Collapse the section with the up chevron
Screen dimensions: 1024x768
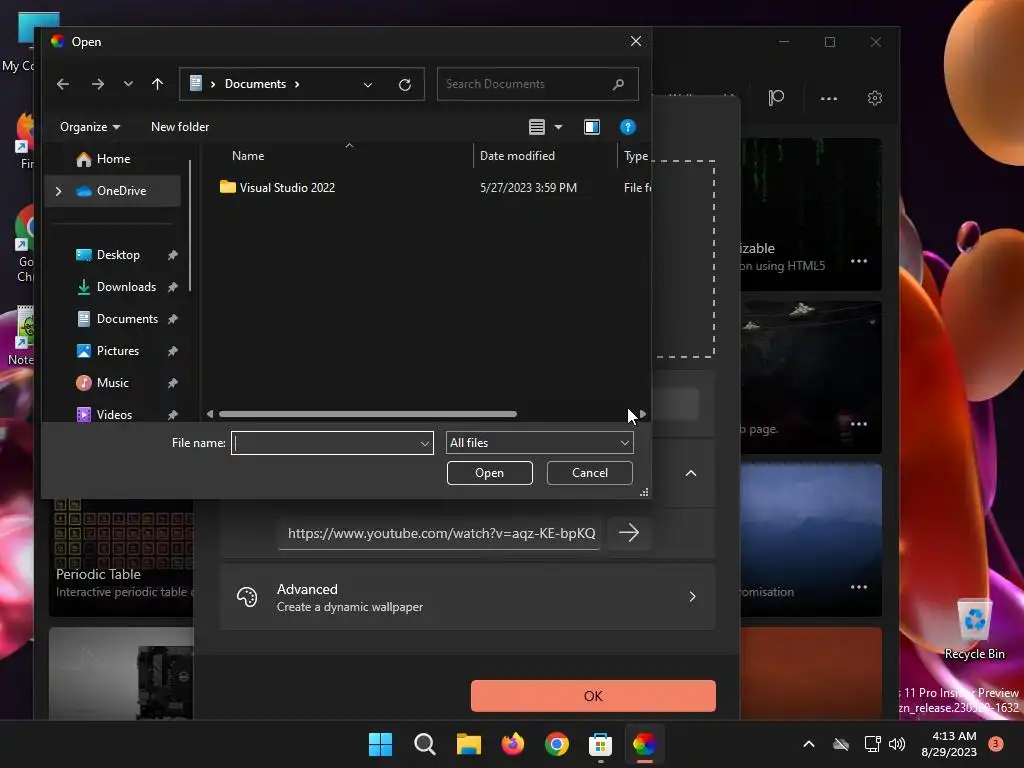(691, 473)
